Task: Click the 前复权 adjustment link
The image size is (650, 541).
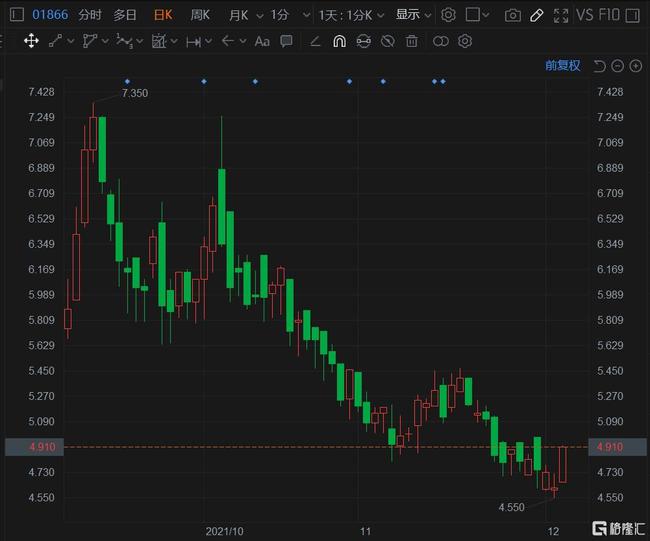Action: [563, 66]
